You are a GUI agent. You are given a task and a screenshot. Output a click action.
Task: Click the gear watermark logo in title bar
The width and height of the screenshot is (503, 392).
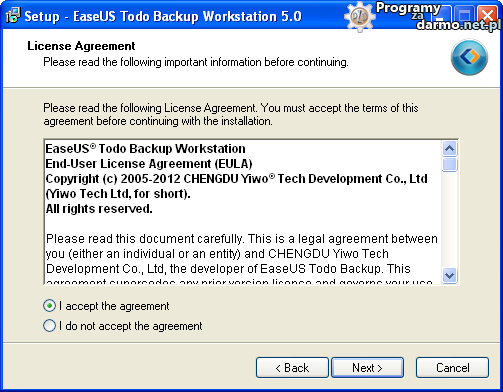pyautogui.click(x=360, y=16)
